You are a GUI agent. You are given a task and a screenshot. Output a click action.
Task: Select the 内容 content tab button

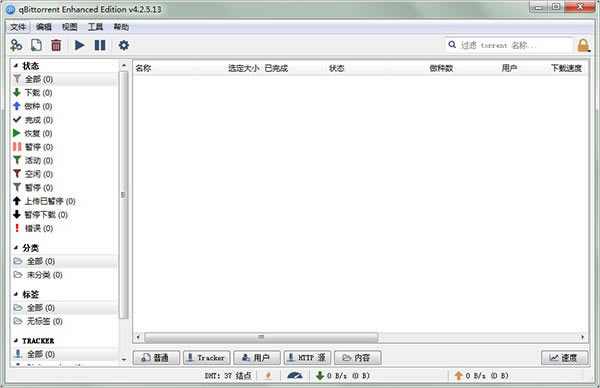point(357,358)
